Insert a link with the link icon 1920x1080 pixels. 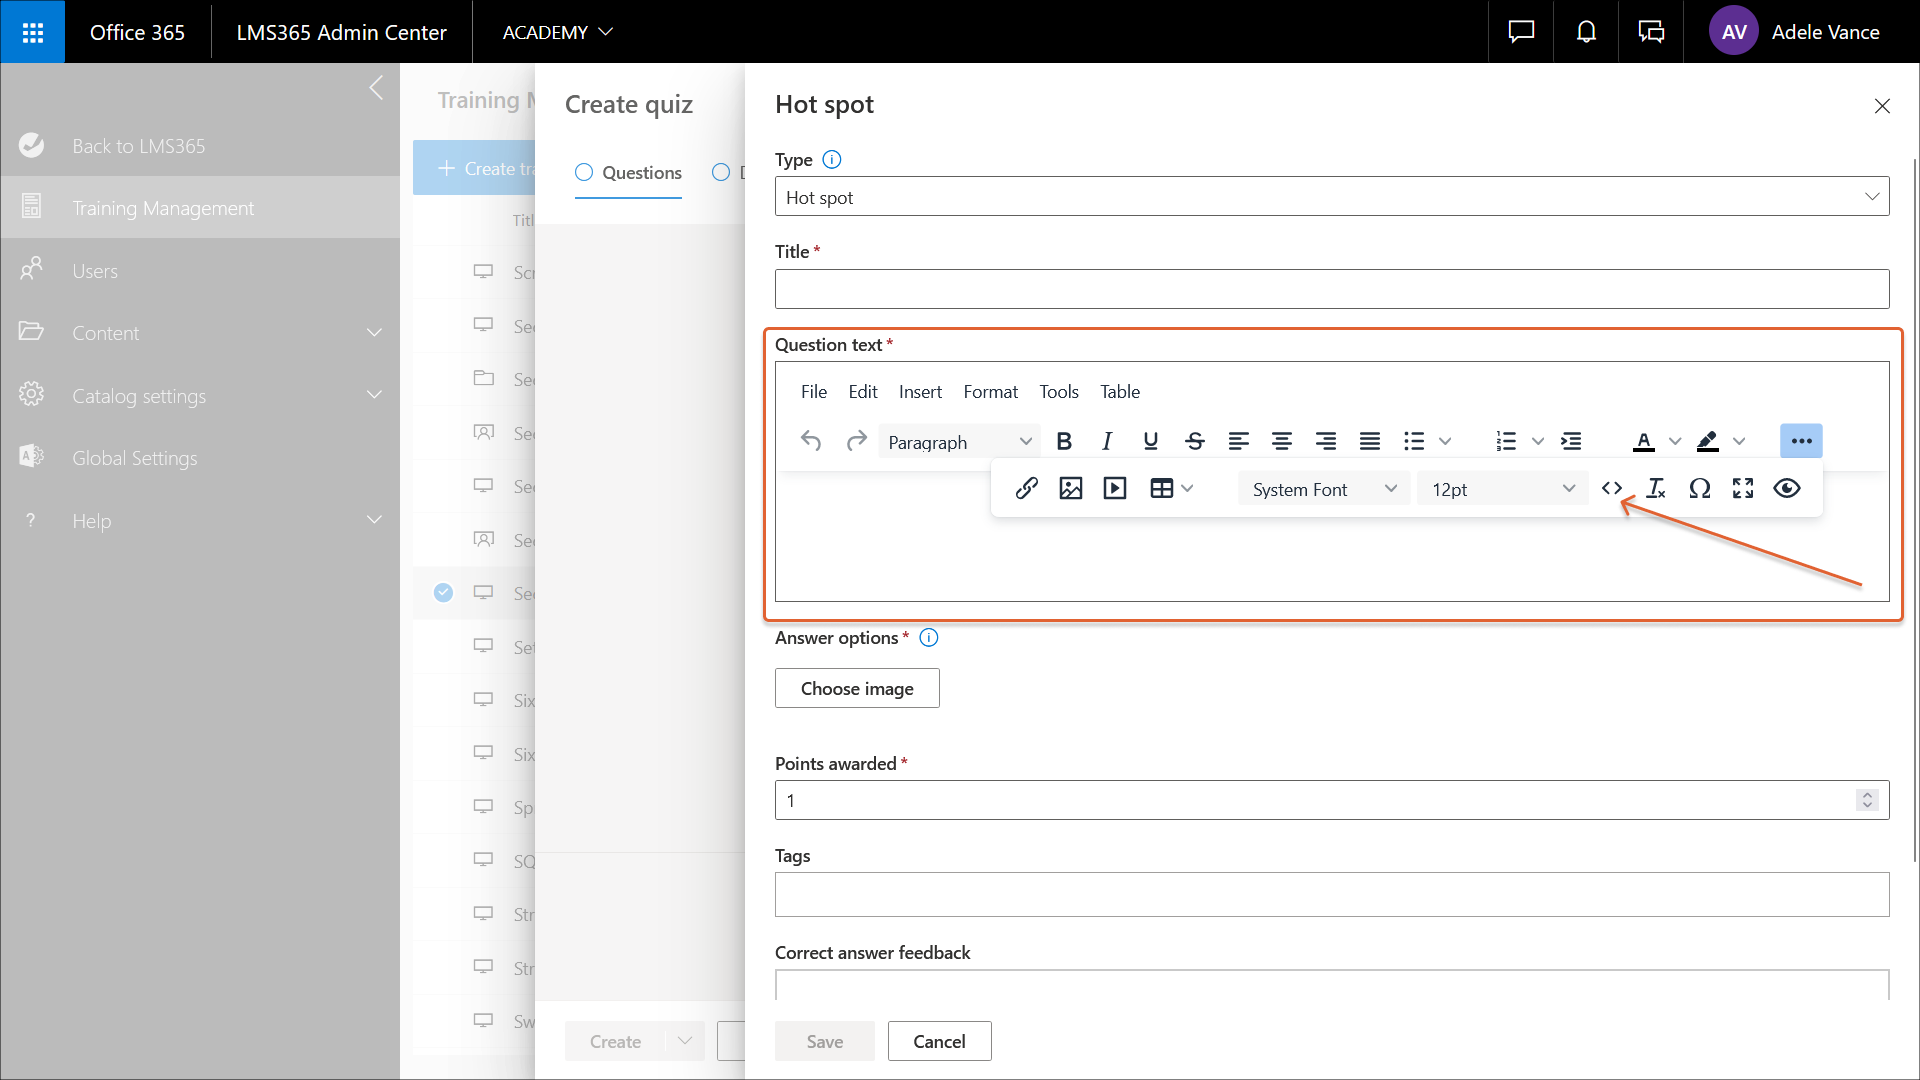coord(1026,488)
